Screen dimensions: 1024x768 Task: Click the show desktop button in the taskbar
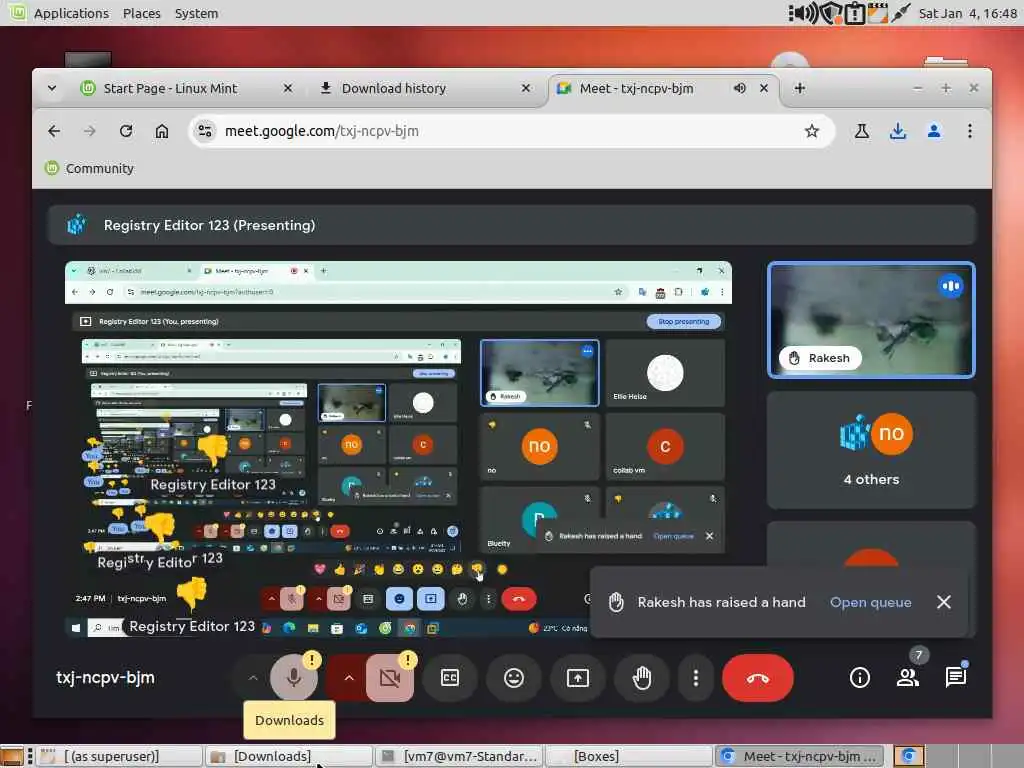12,756
